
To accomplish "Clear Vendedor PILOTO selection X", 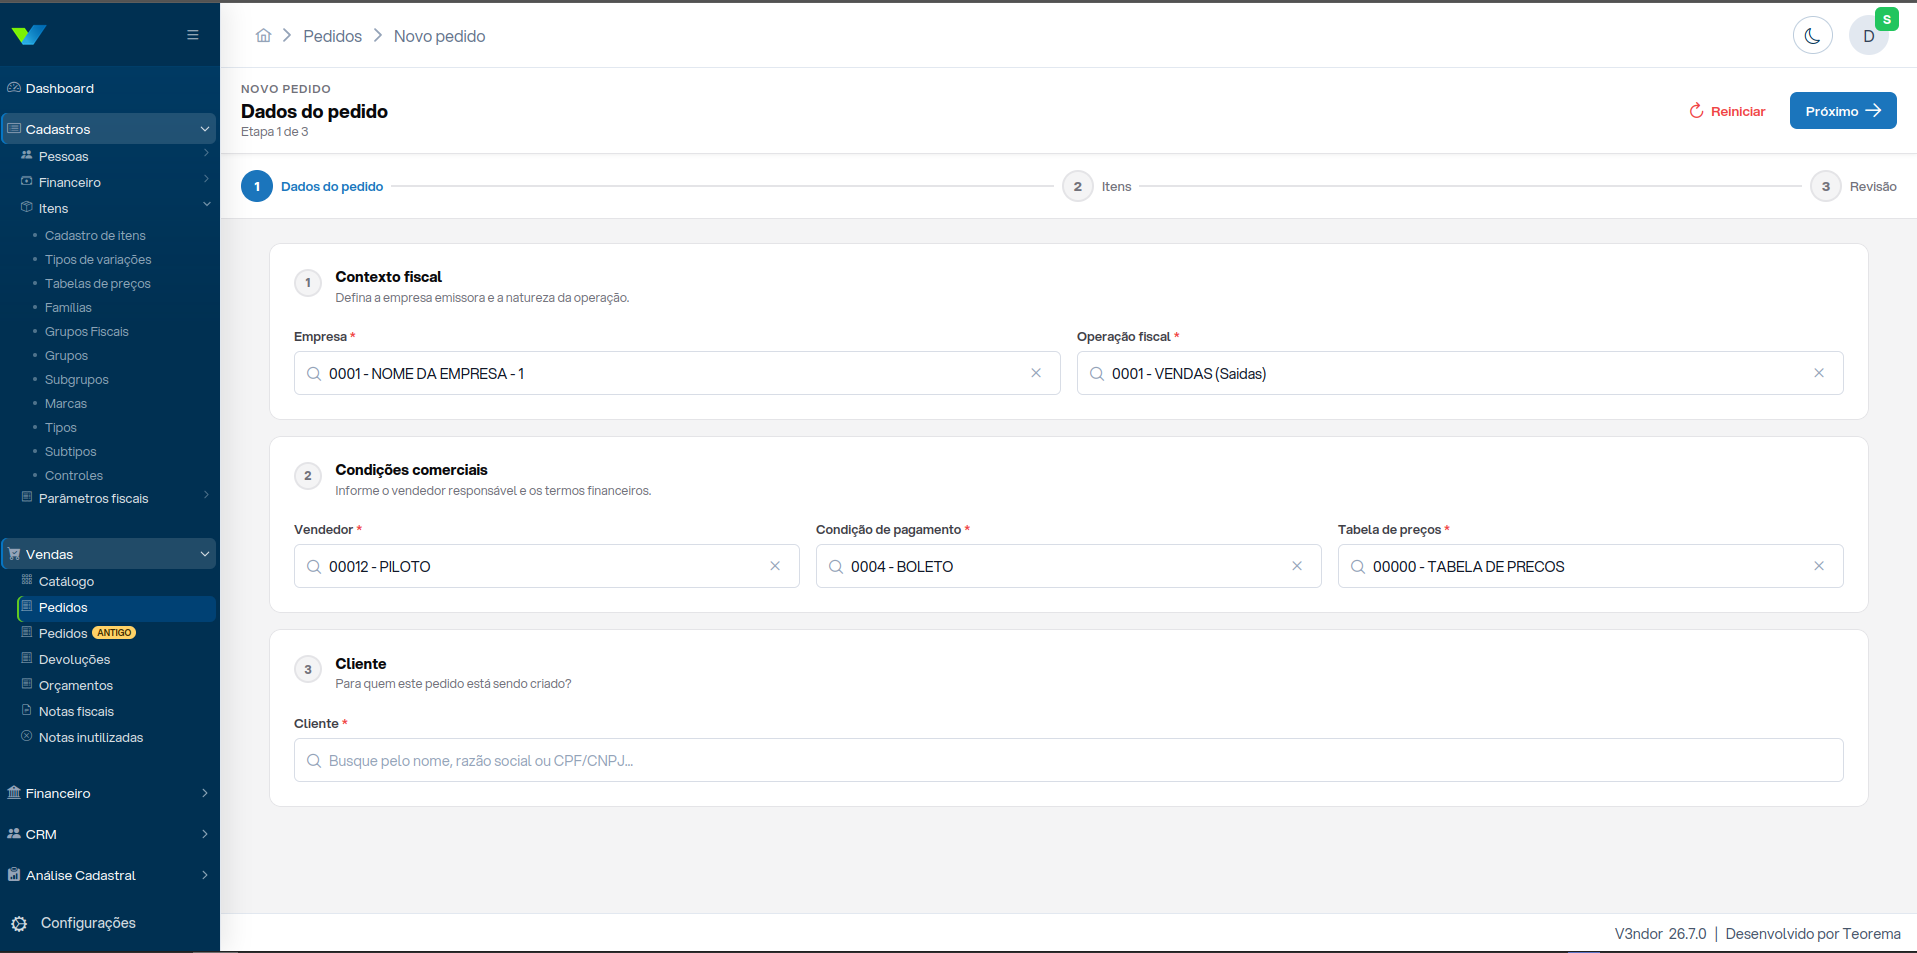I will pos(775,566).
